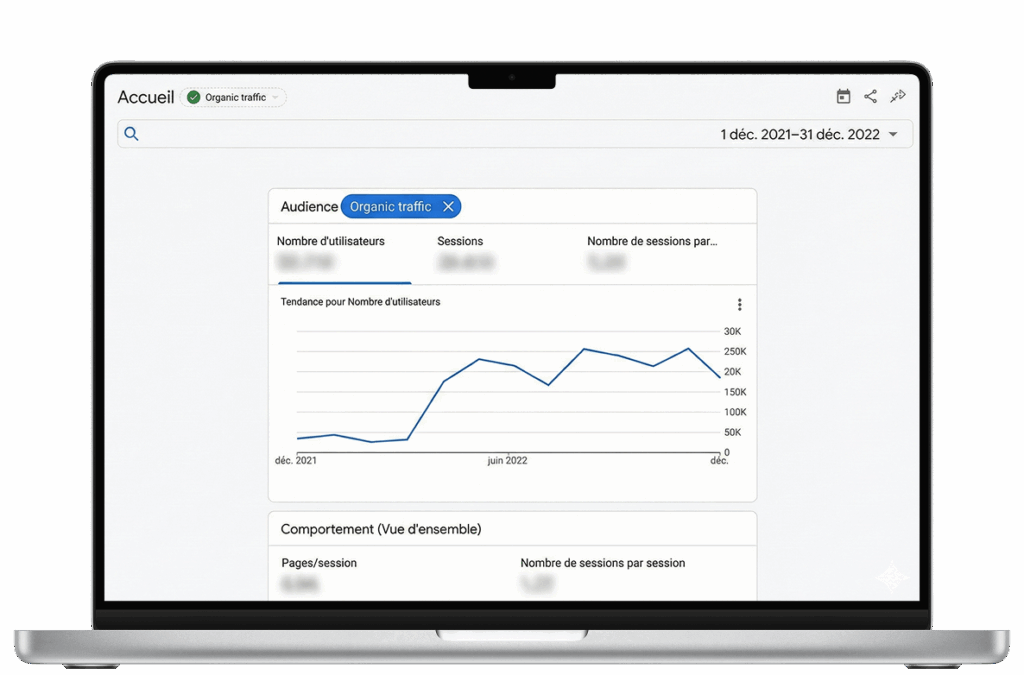Click the compass watermark logo at bottom right
1024x675 pixels.
[x=890, y=577]
